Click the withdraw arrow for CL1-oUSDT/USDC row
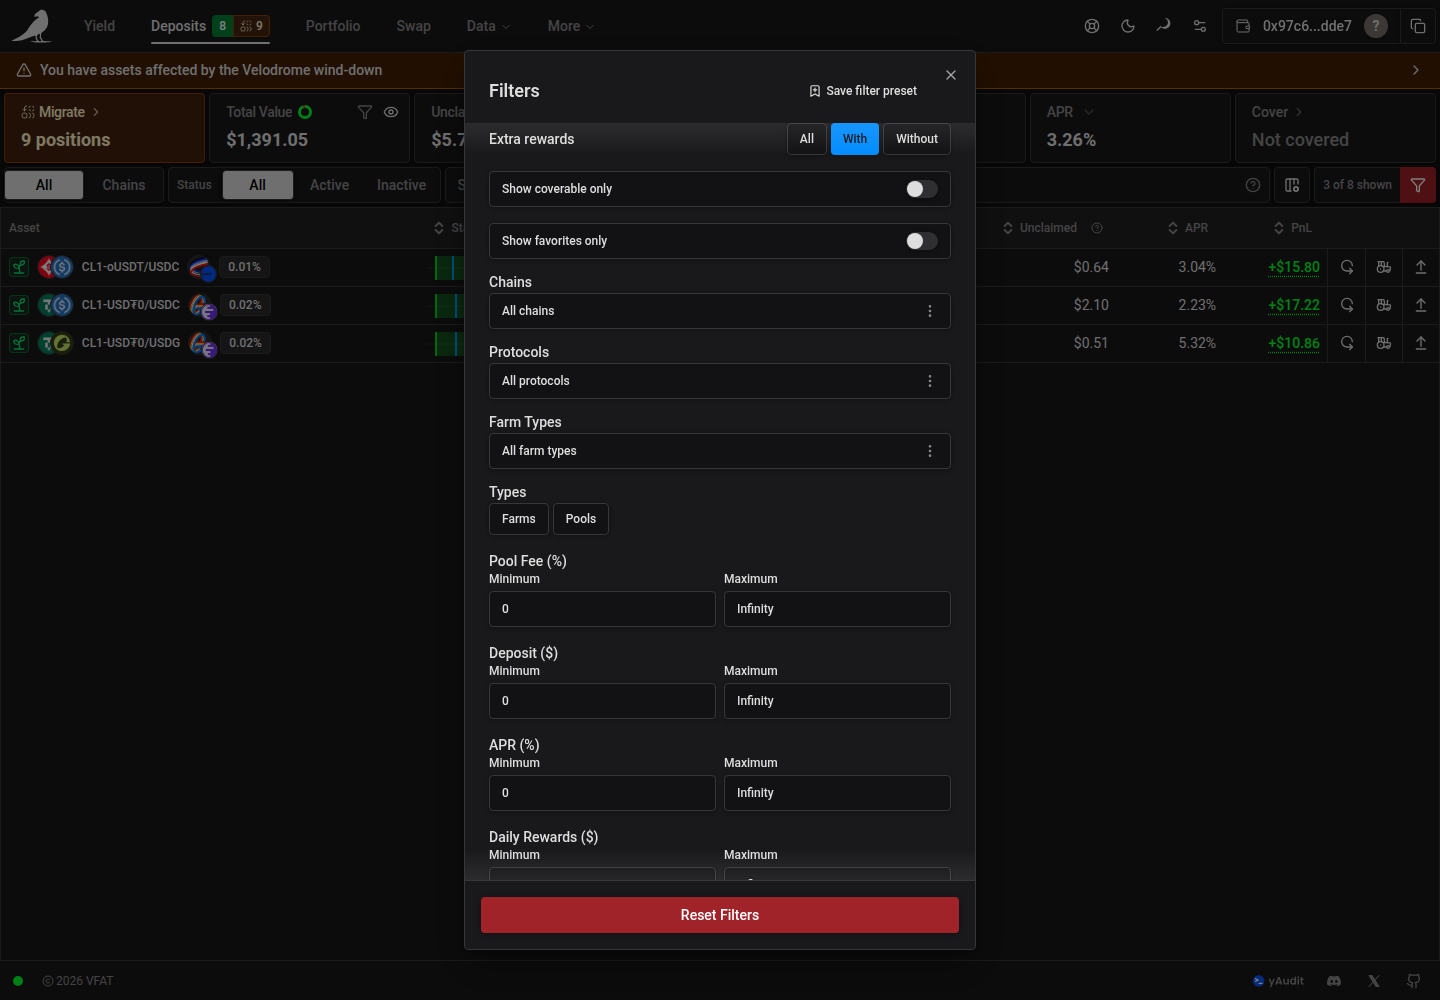 1421,267
